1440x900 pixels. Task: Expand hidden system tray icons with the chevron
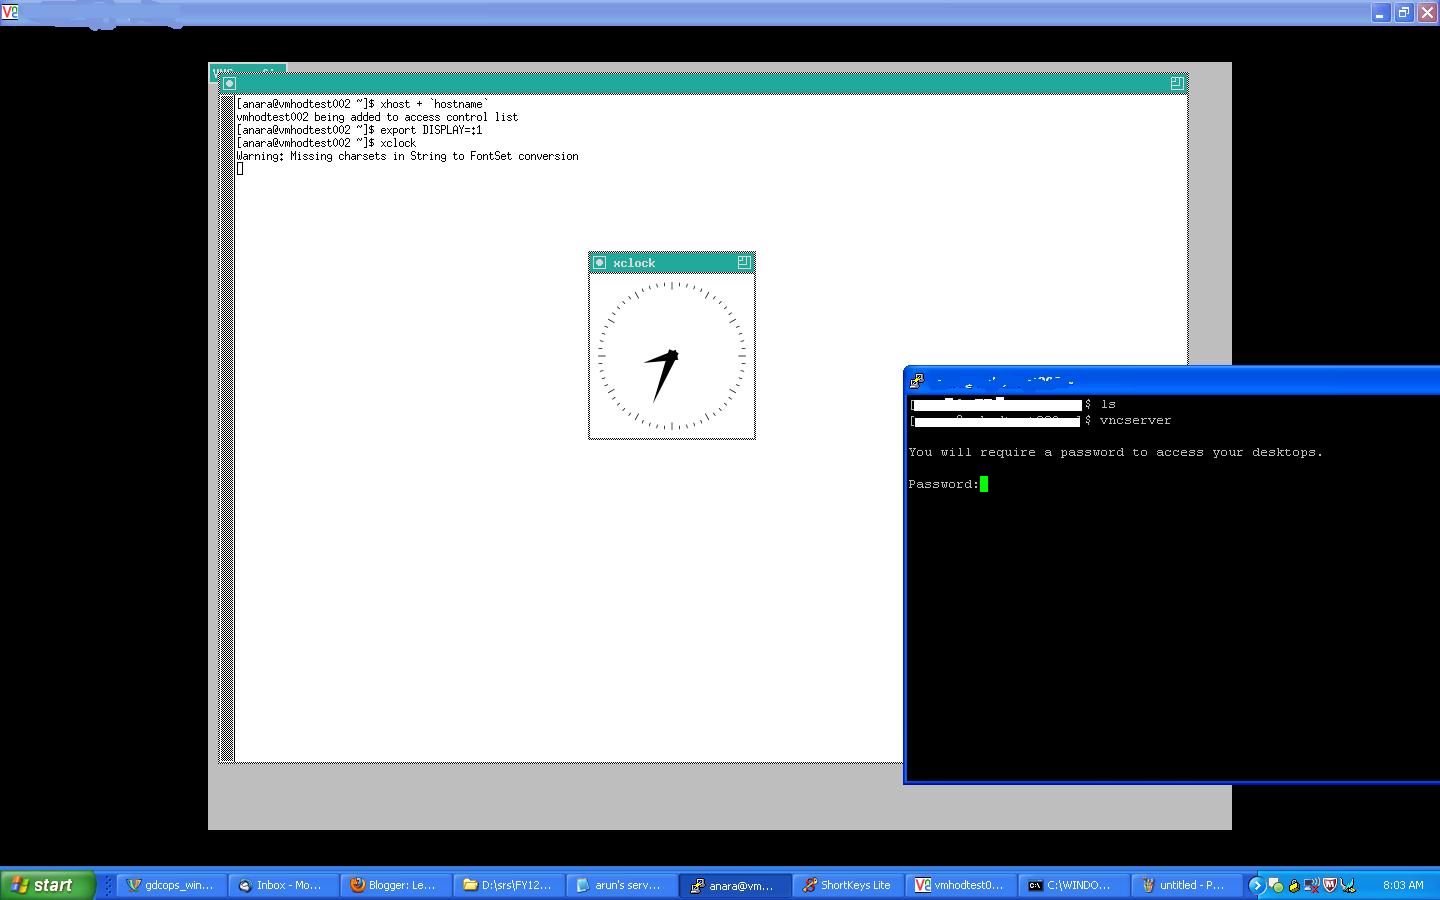tap(1257, 886)
